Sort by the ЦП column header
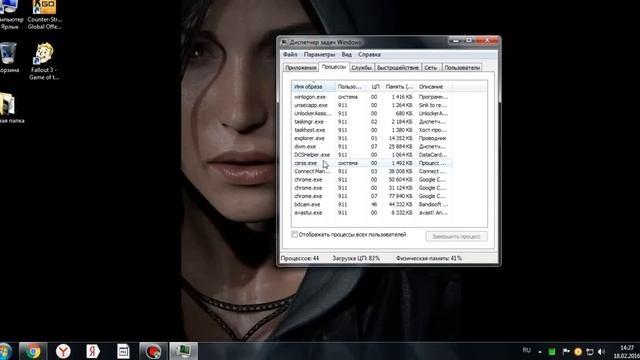Image resolution: width=640 pixels, height=360 pixels. pos(375,87)
